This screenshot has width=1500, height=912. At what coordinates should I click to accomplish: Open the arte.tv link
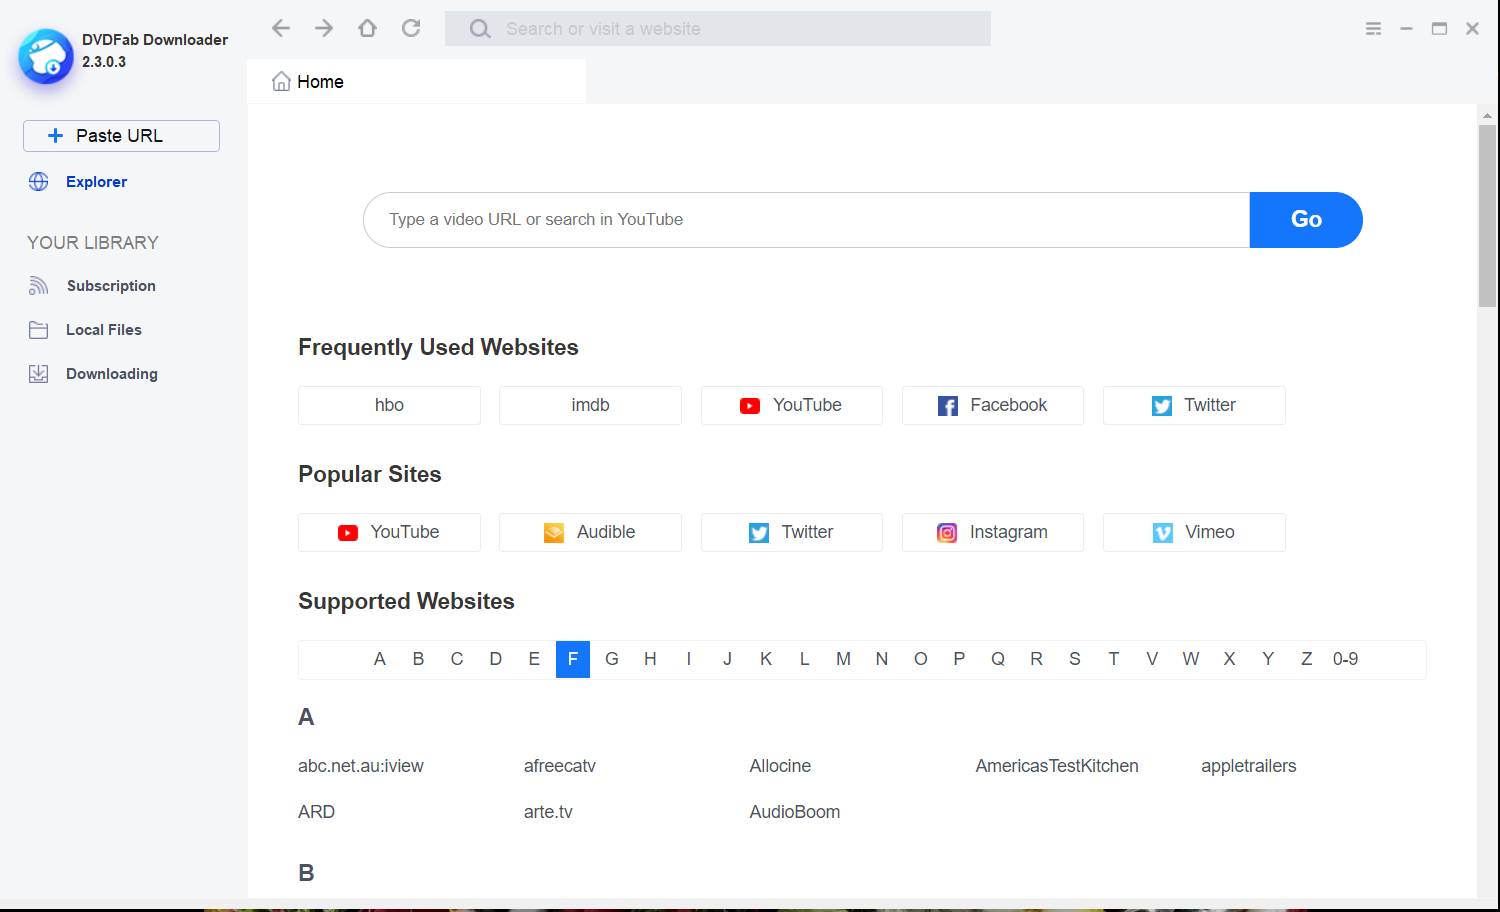[548, 812]
